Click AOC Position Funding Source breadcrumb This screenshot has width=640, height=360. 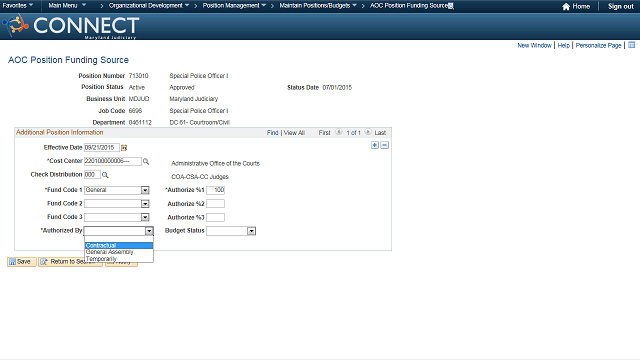[x=409, y=6]
